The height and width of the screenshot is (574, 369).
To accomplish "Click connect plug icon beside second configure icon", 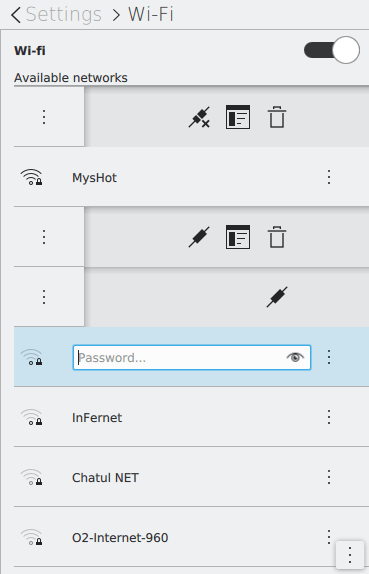I will click(x=199, y=237).
